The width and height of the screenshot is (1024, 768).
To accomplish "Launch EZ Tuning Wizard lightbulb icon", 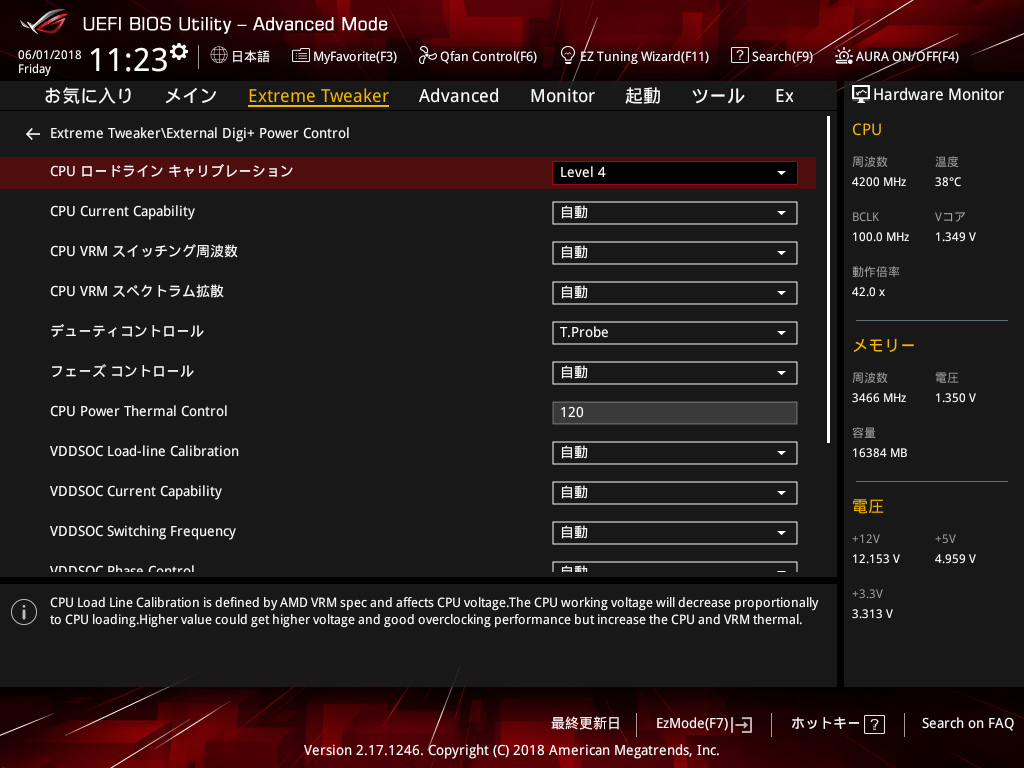I will click(568, 56).
